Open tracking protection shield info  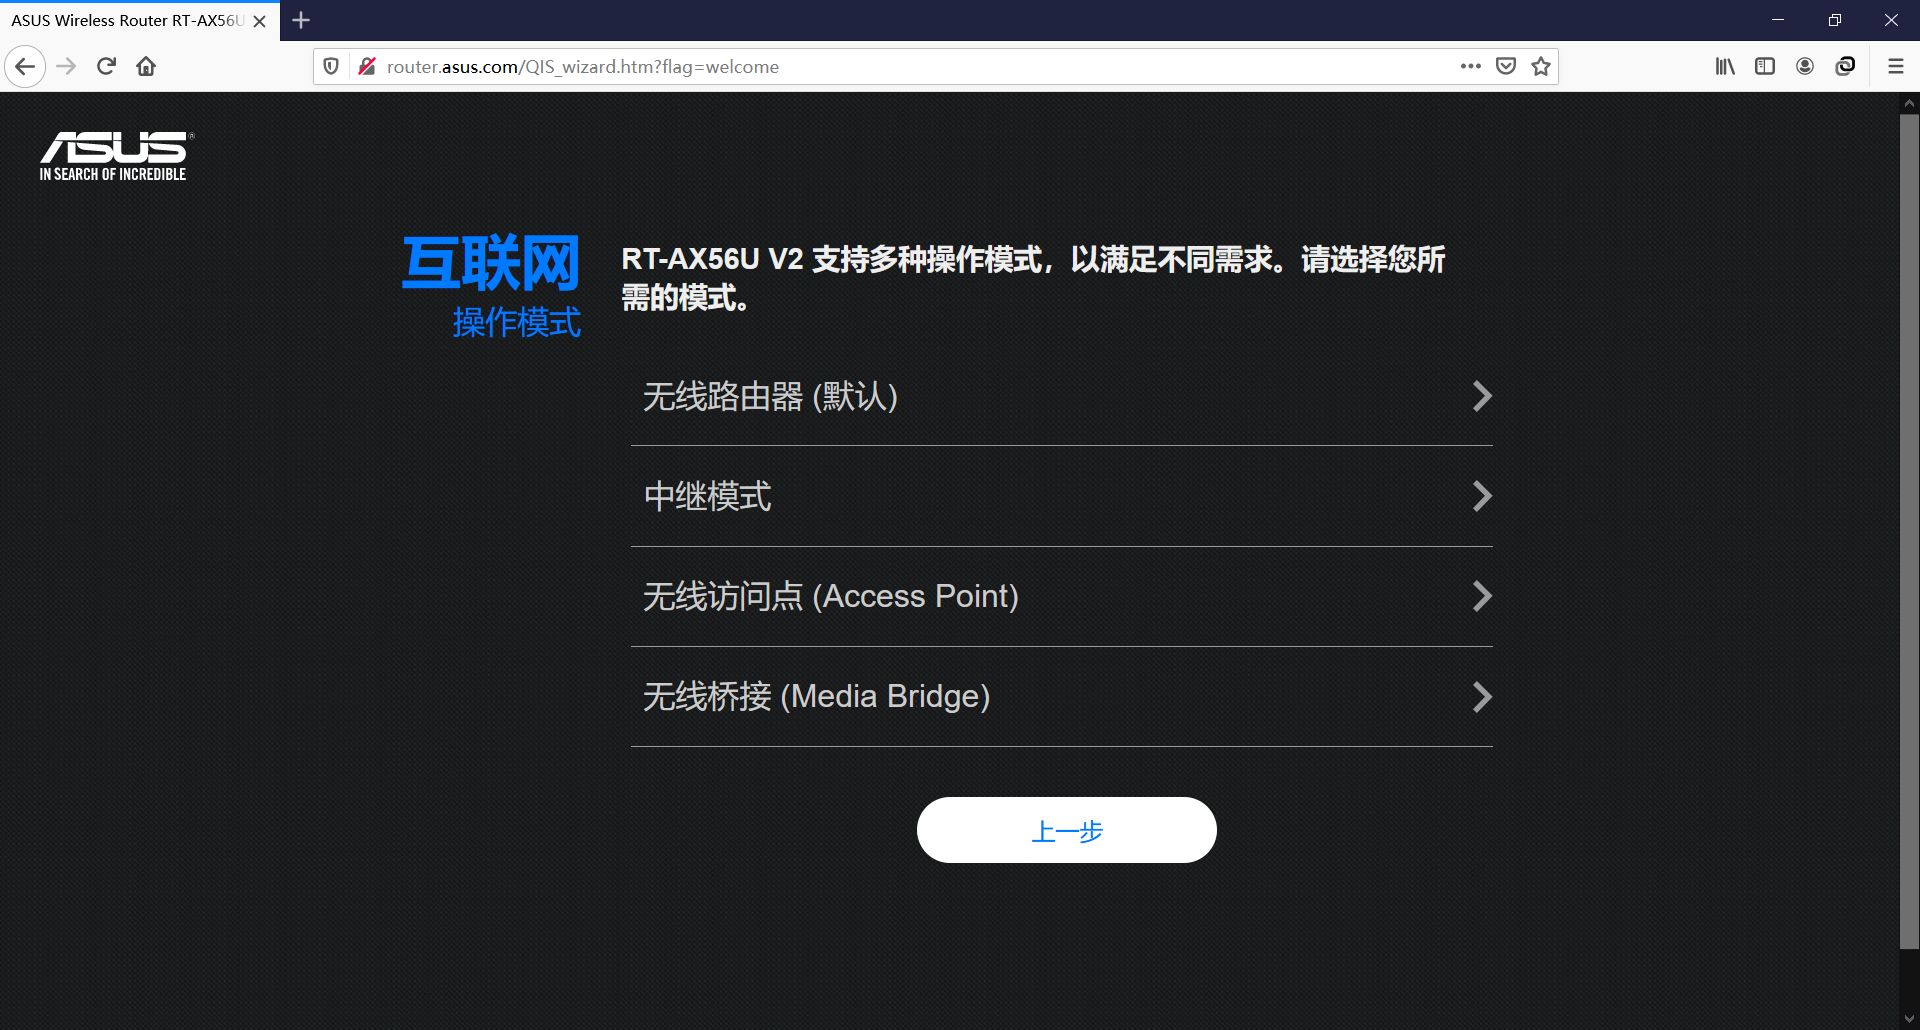[x=331, y=67]
